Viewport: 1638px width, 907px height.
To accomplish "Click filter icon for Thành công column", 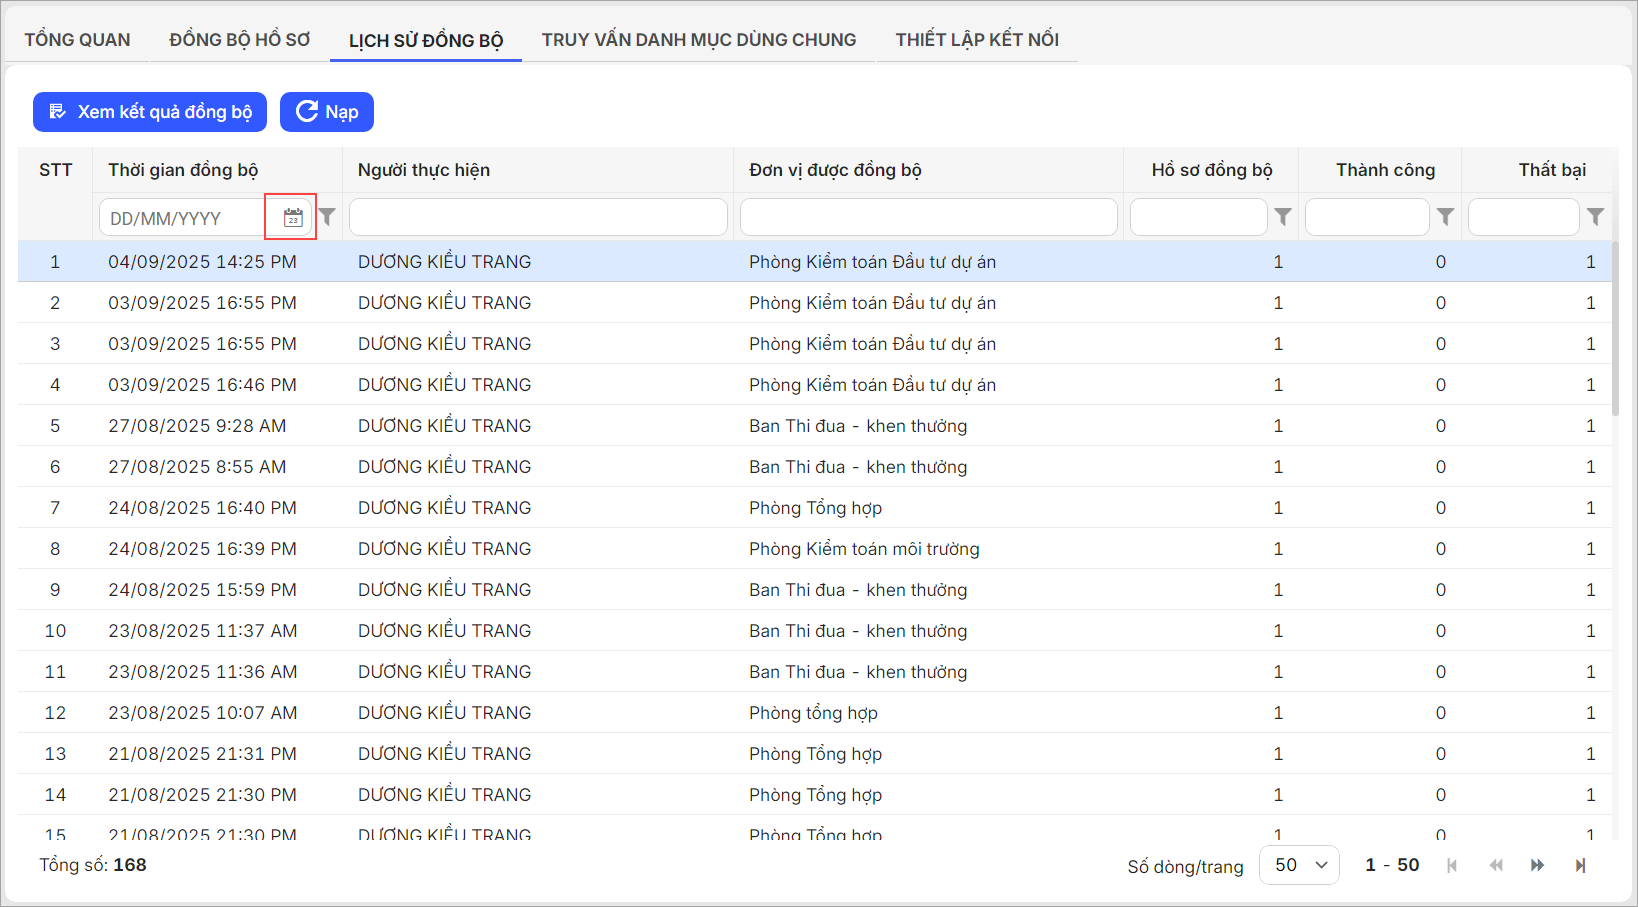I will click(1445, 217).
